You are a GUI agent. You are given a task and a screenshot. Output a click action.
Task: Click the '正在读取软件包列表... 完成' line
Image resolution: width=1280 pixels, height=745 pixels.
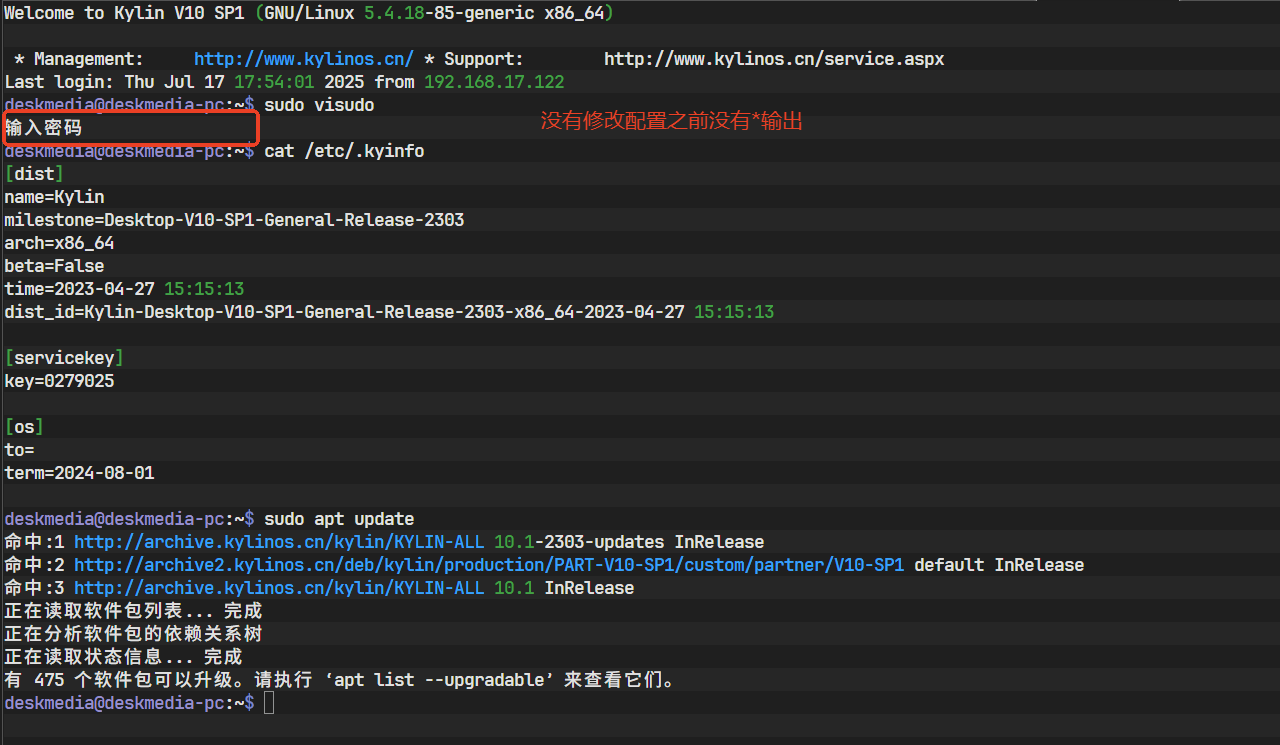133,611
